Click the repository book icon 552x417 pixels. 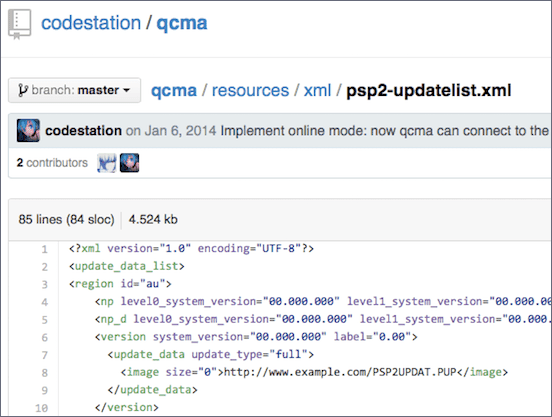(20, 24)
